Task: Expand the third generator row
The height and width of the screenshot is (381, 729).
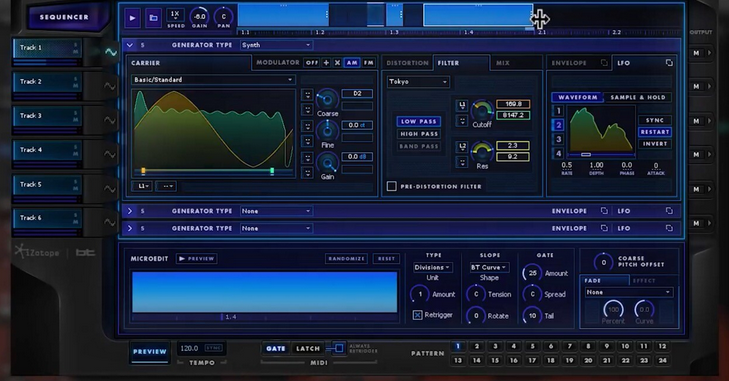Action: 130,228
